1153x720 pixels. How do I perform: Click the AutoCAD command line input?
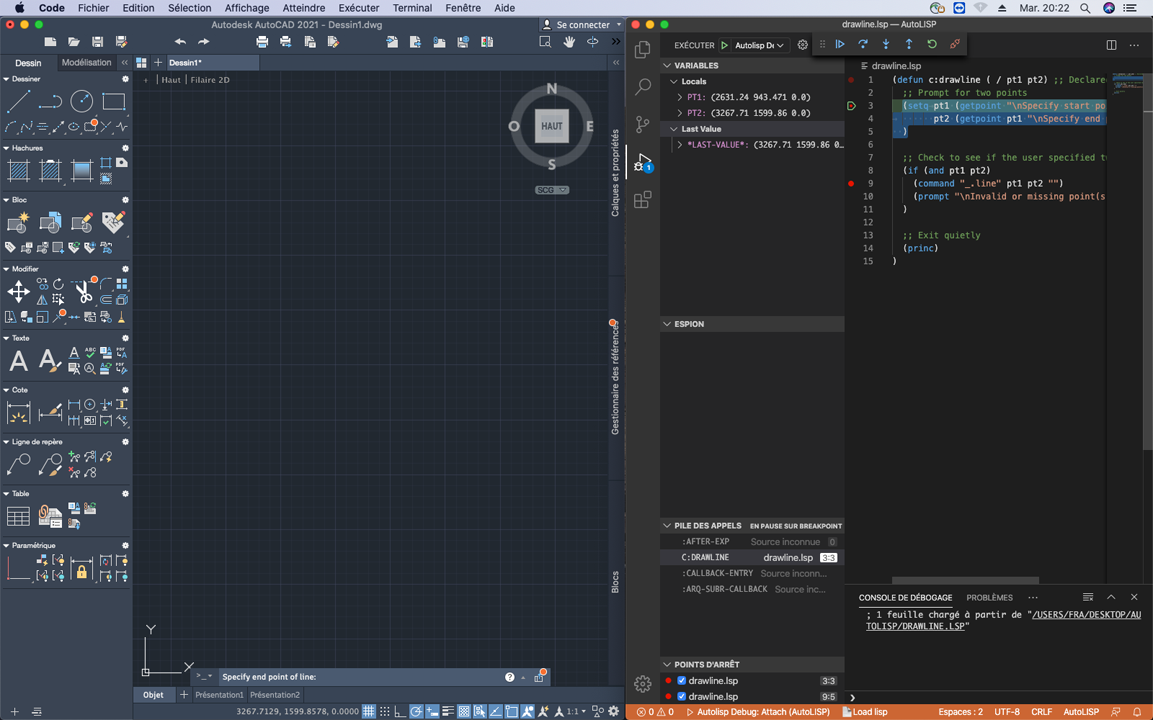coord(360,677)
